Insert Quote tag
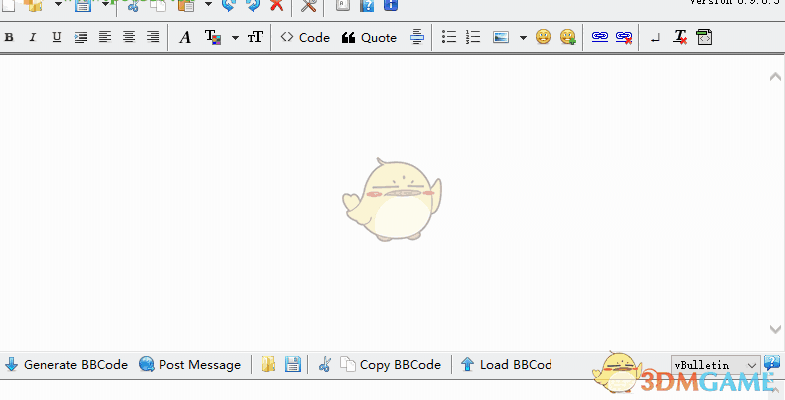785x400 pixels. [x=369, y=38]
